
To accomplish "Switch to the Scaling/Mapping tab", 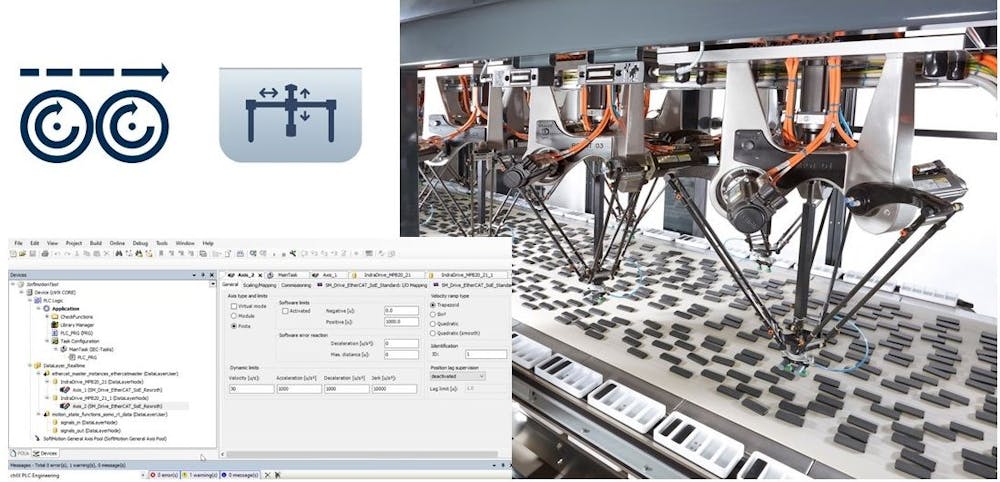I will (258, 285).
